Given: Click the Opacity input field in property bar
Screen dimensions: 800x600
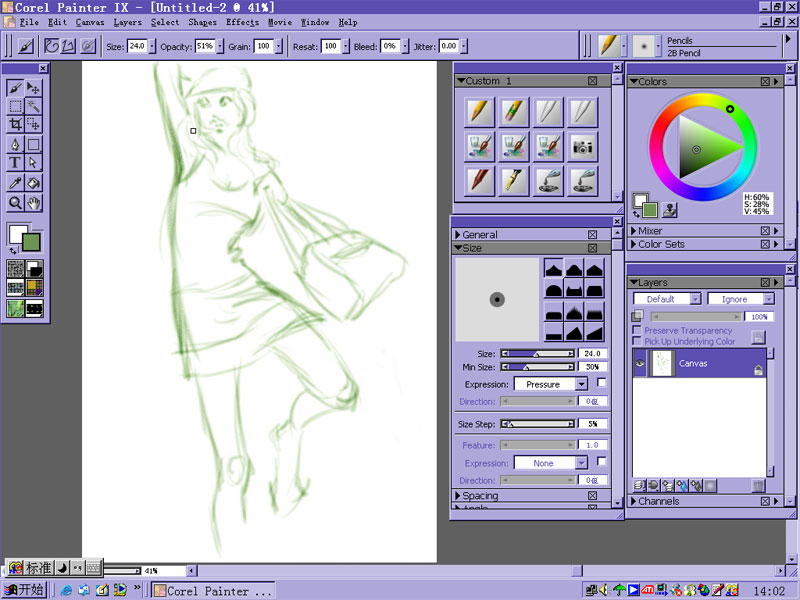Looking at the screenshot, I should pos(205,46).
